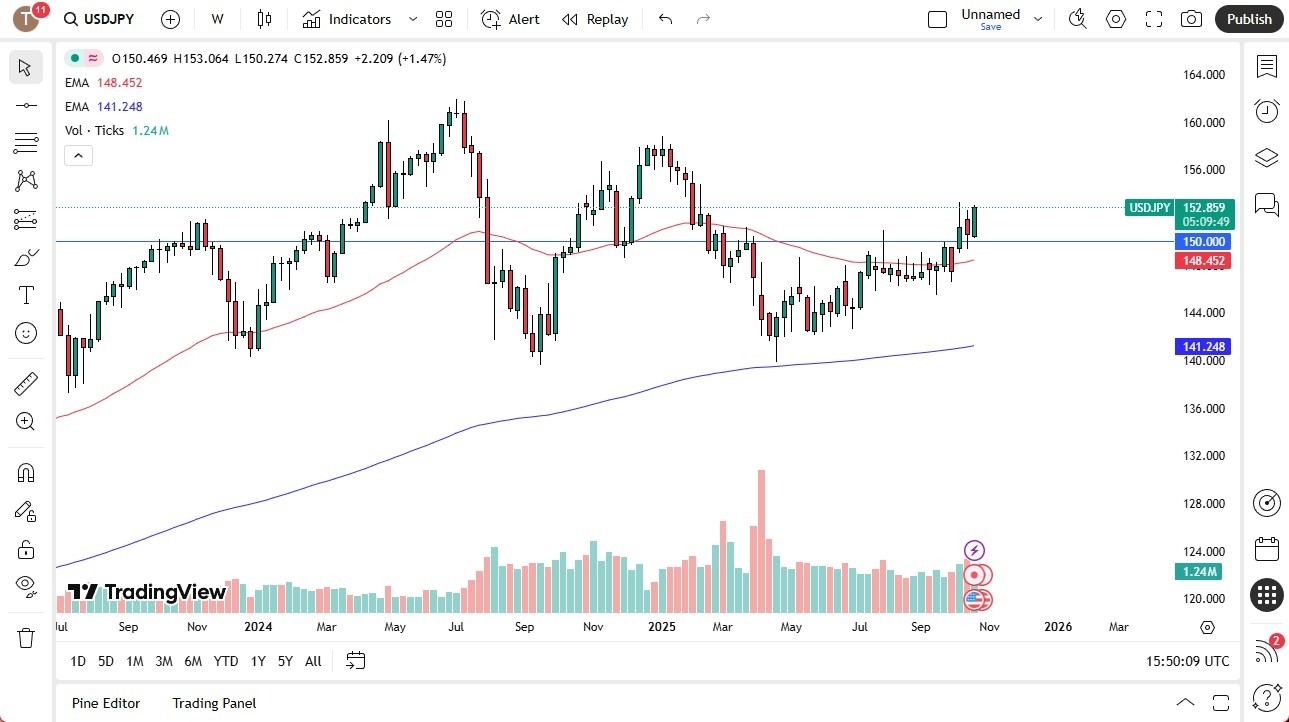Remove all drawings with trash icon
This screenshot has height=722, width=1289.
[x=25, y=636]
